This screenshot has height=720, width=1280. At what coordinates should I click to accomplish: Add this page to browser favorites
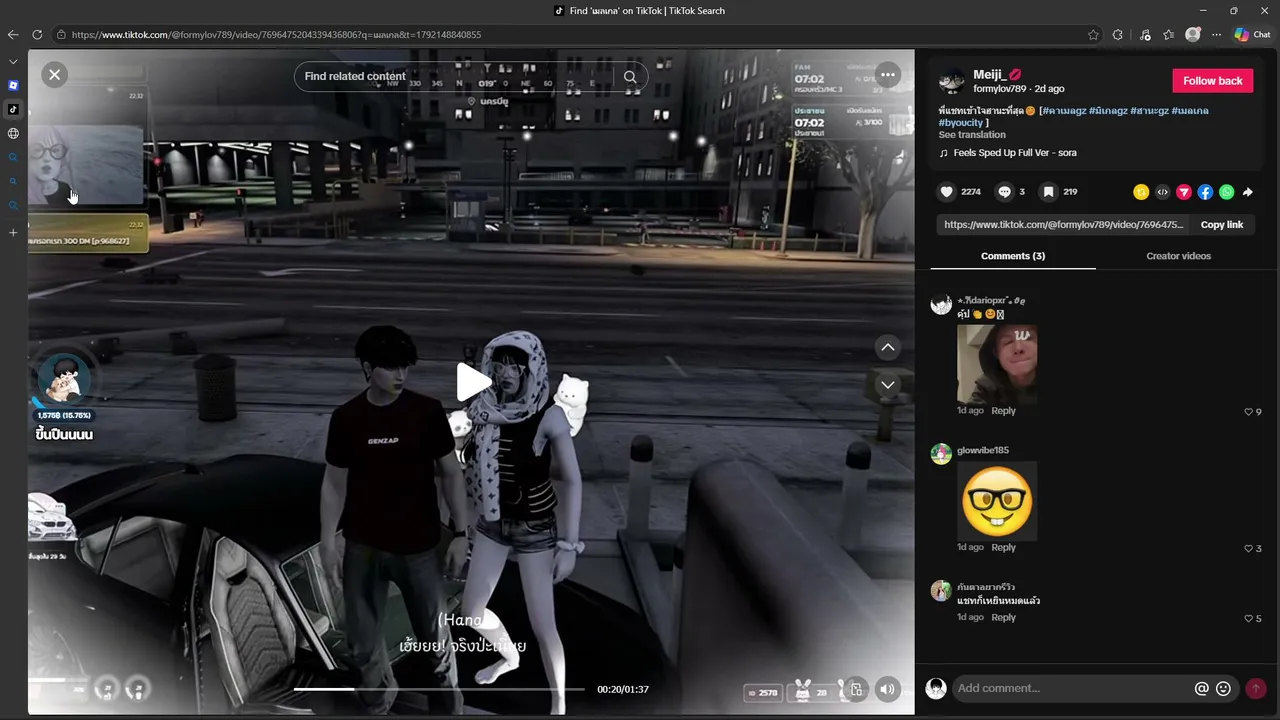point(1093,35)
